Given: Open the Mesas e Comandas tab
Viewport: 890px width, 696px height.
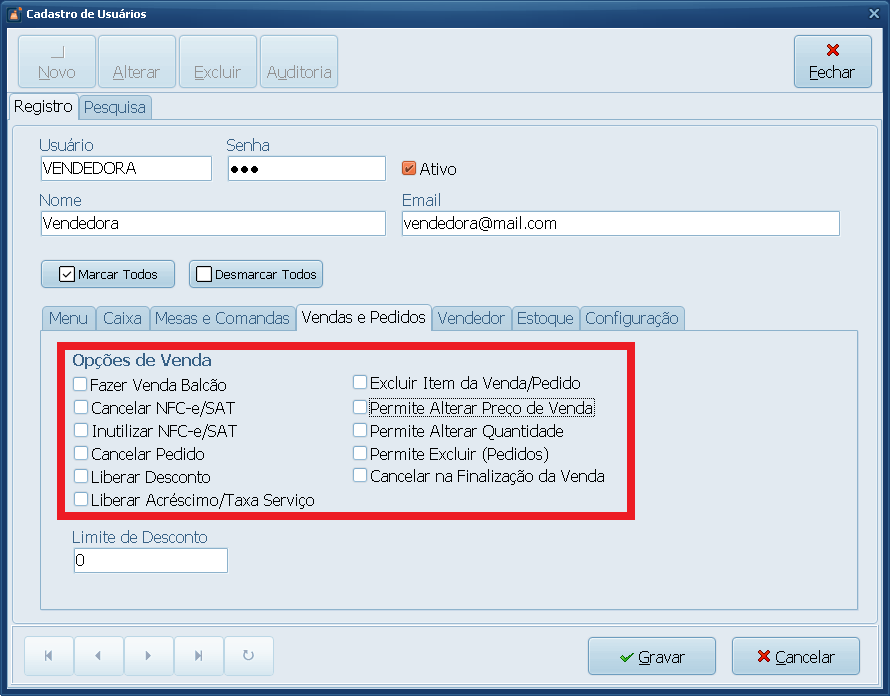Looking at the screenshot, I should 222,318.
